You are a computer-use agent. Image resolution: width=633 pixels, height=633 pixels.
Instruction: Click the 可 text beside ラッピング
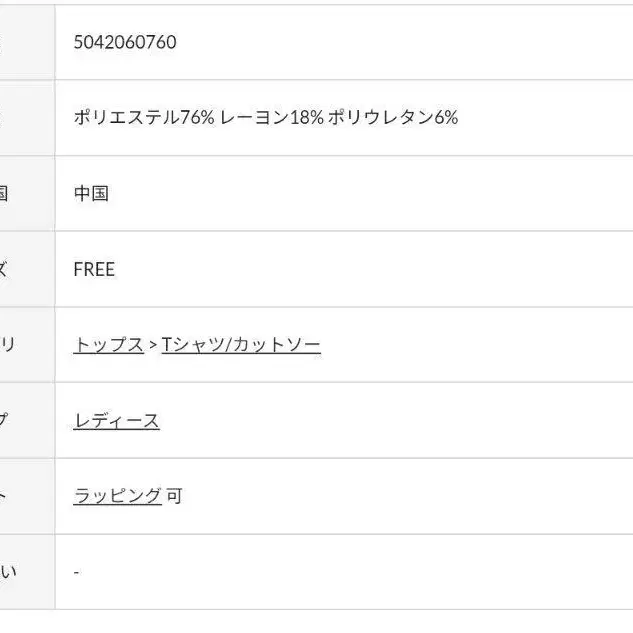click(x=175, y=496)
